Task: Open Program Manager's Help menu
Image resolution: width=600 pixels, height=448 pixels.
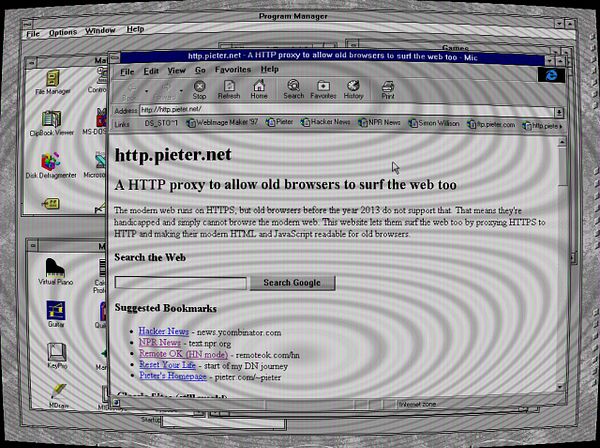Action: [135, 29]
